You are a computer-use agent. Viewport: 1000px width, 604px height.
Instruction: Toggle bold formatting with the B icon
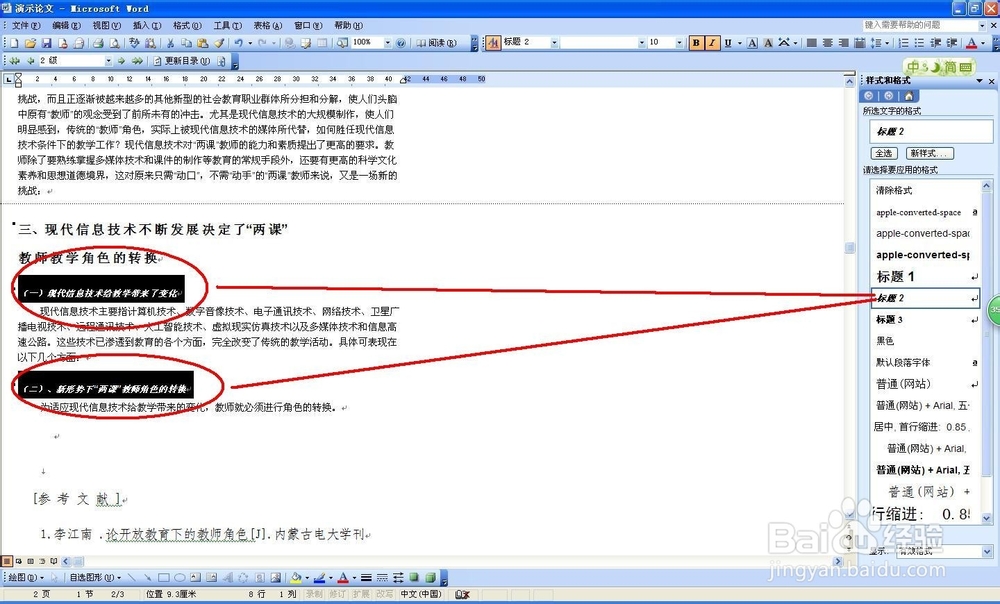click(696, 43)
